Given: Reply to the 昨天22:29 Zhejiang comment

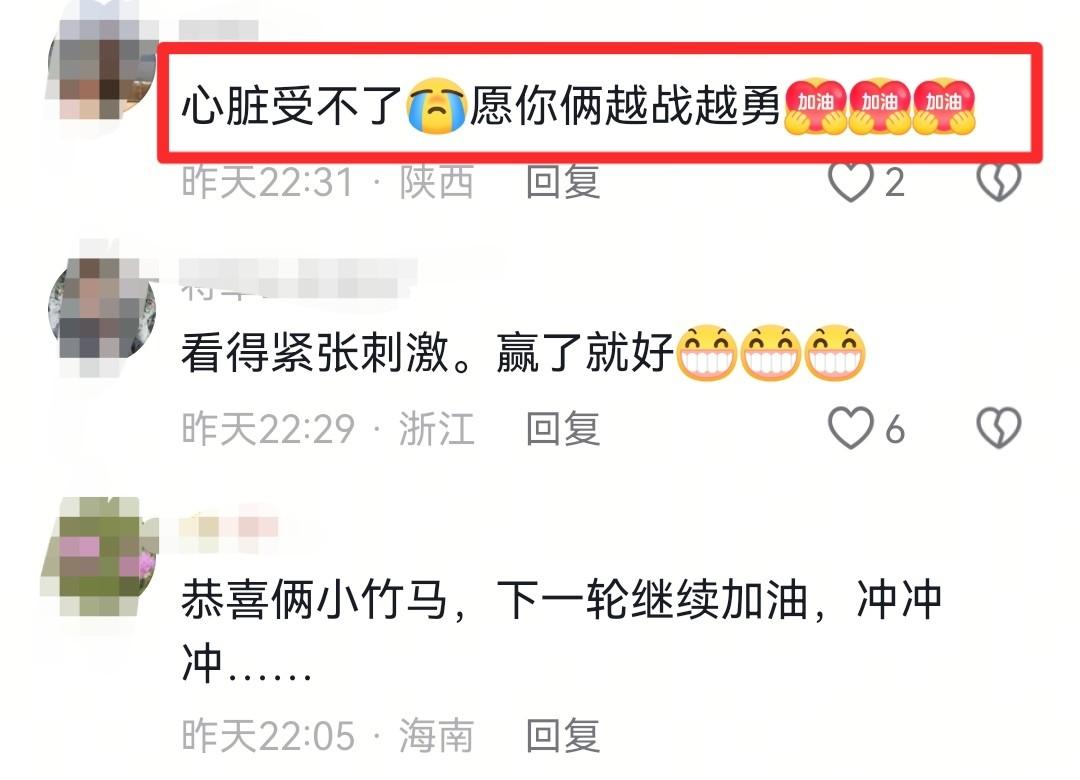Looking at the screenshot, I should (563, 428).
